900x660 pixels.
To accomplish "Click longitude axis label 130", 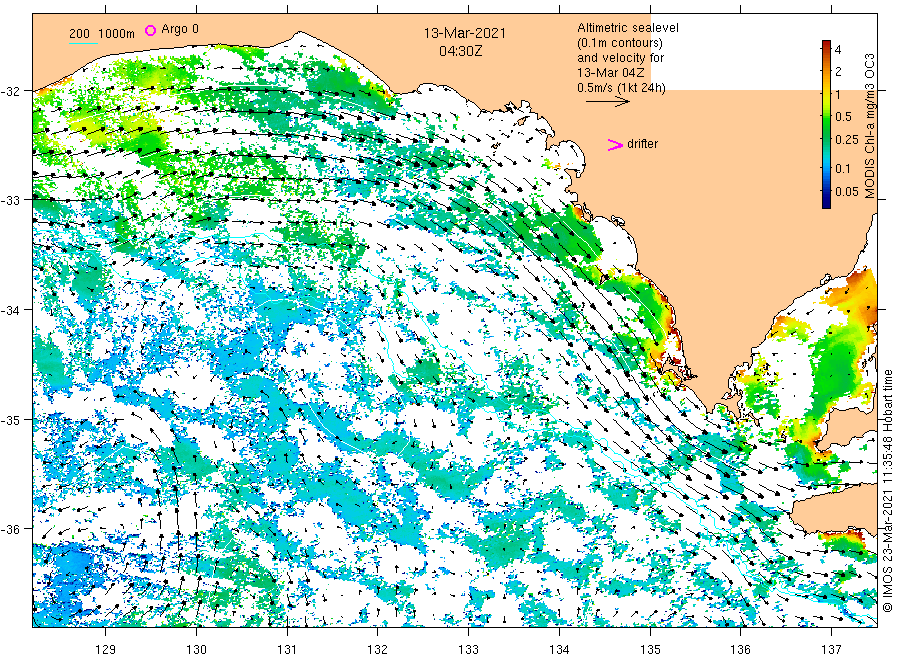I will (x=196, y=650).
